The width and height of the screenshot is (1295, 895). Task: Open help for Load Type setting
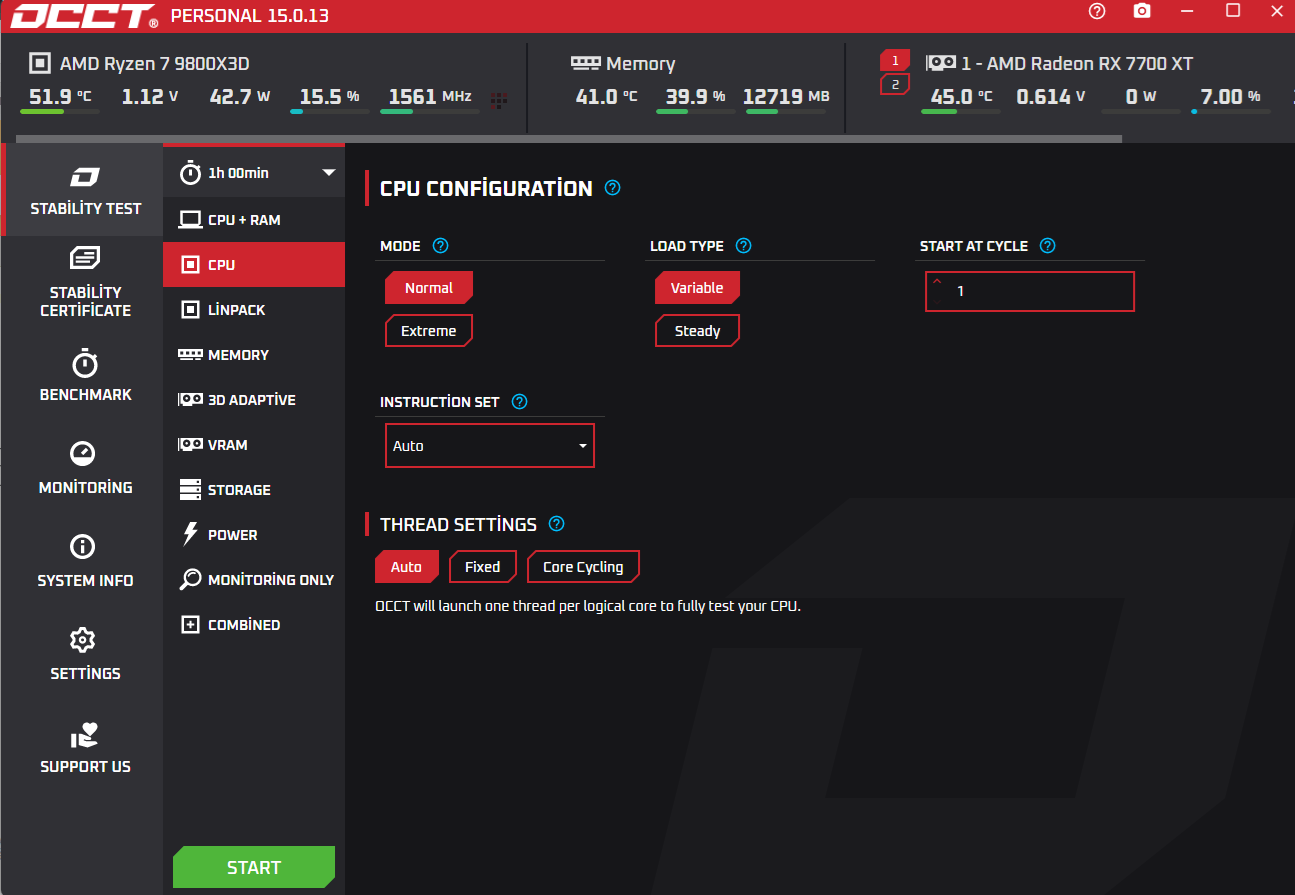coord(743,246)
